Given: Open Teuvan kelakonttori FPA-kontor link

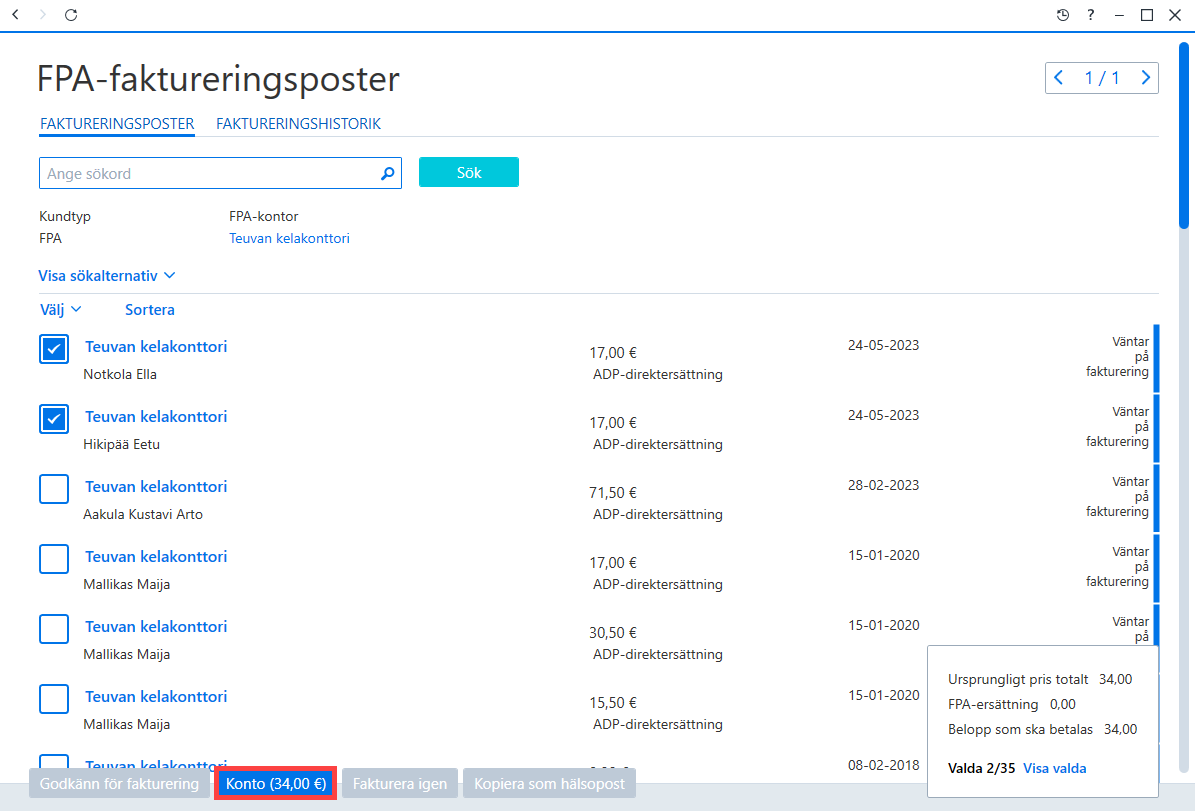Looking at the screenshot, I should tap(290, 239).
